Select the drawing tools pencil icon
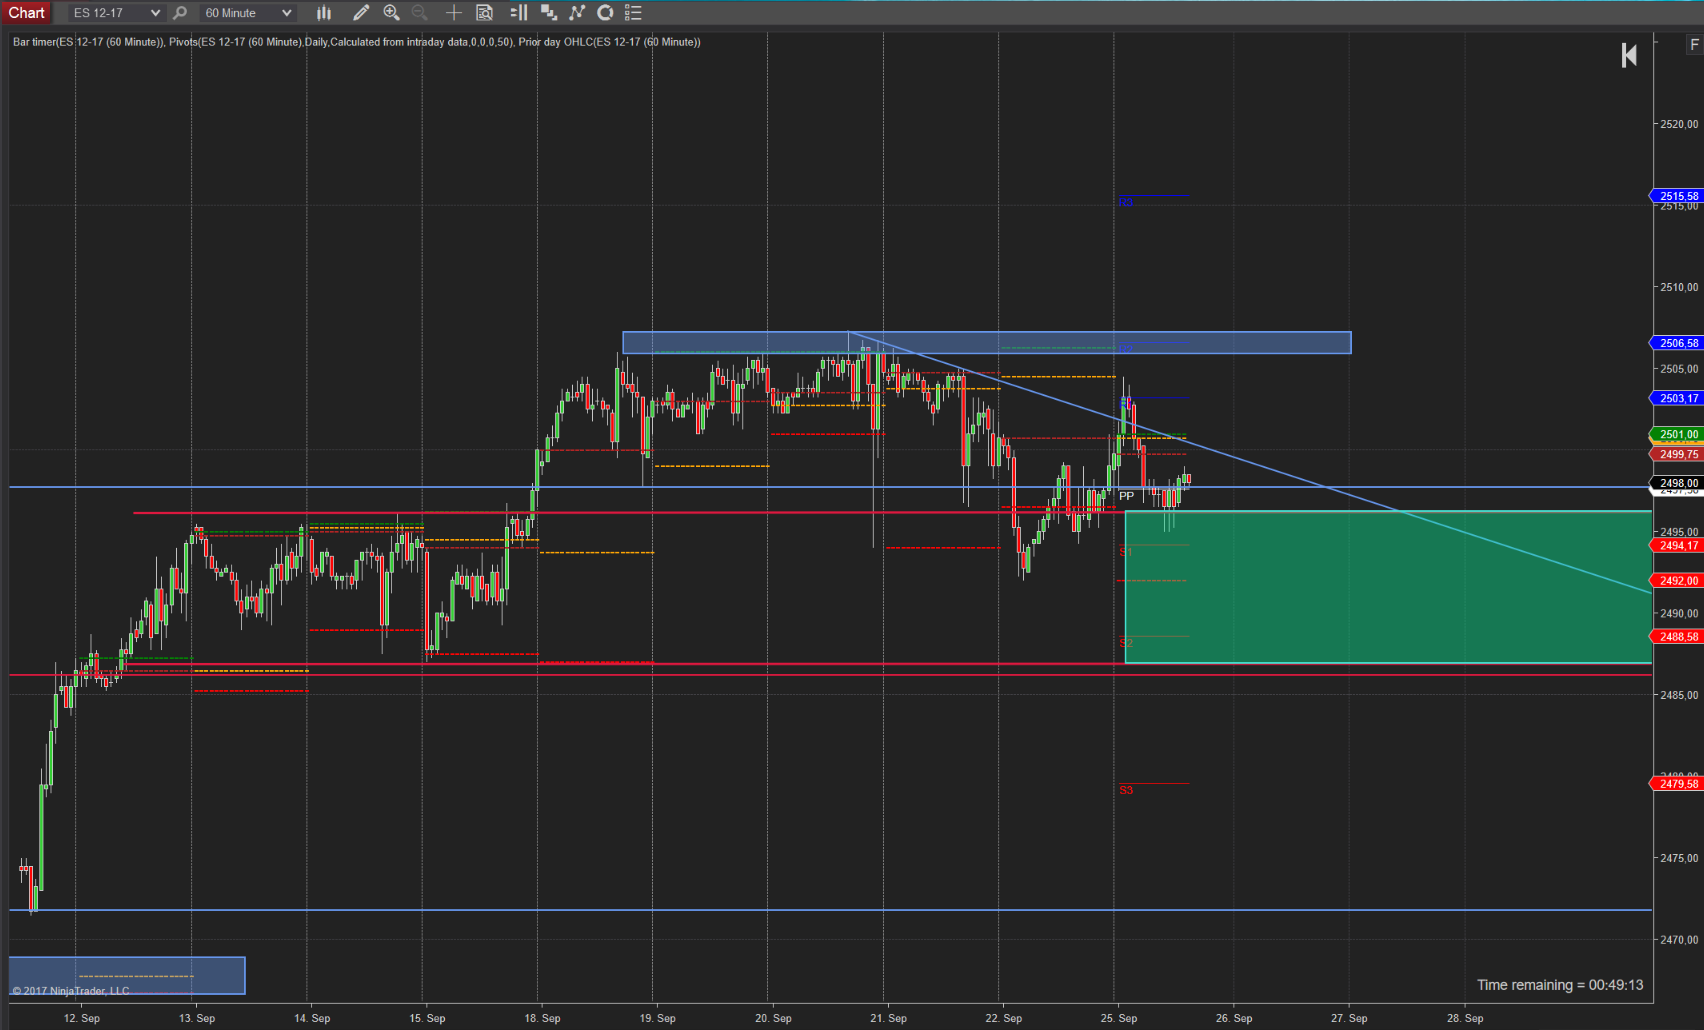Screen dimensions: 1704x1030 [361, 13]
